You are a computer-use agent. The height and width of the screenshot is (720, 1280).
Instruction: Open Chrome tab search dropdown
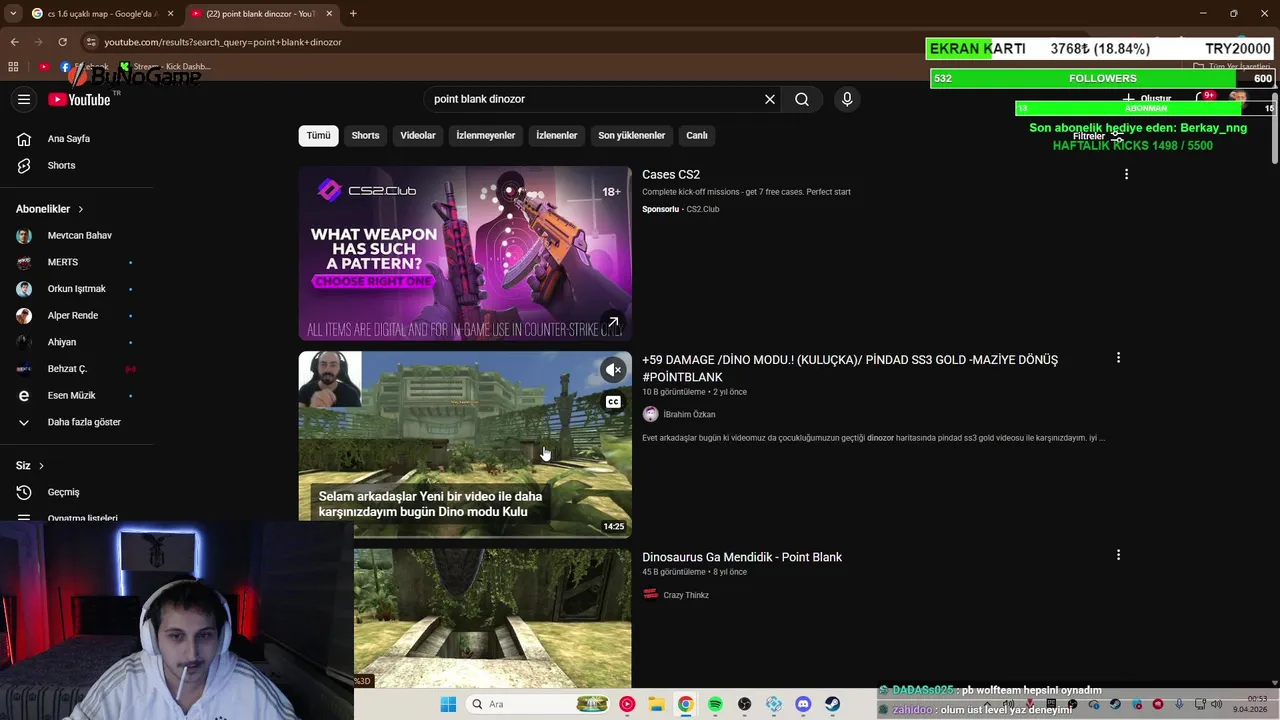12,14
